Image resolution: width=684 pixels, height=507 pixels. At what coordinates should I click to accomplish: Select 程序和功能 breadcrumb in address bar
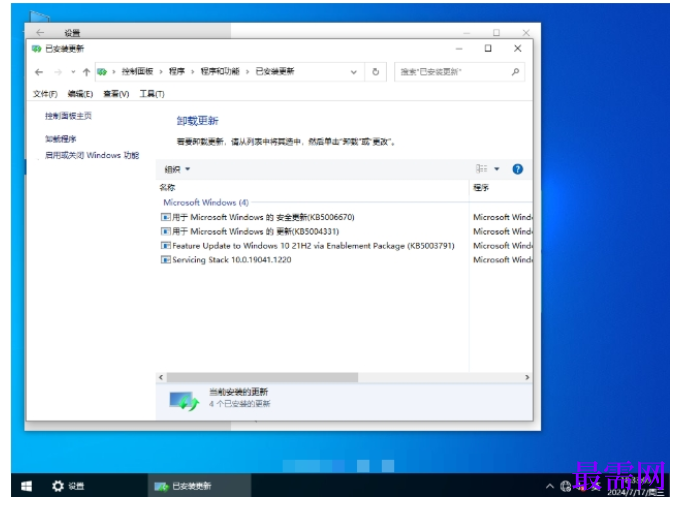220,71
